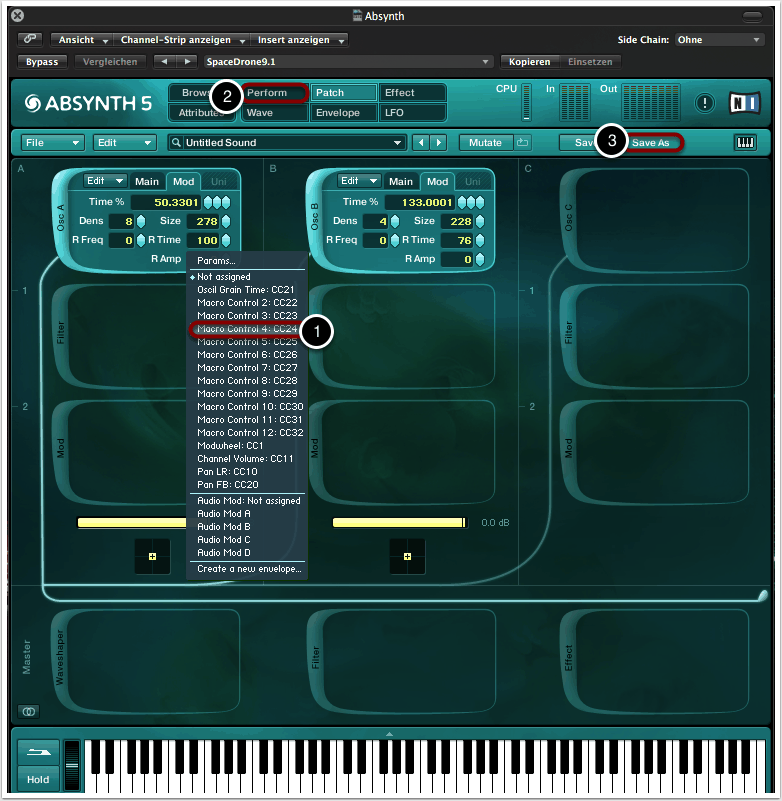Enable the Master Effect slot
The height and width of the screenshot is (801, 782).
coord(655,661)
